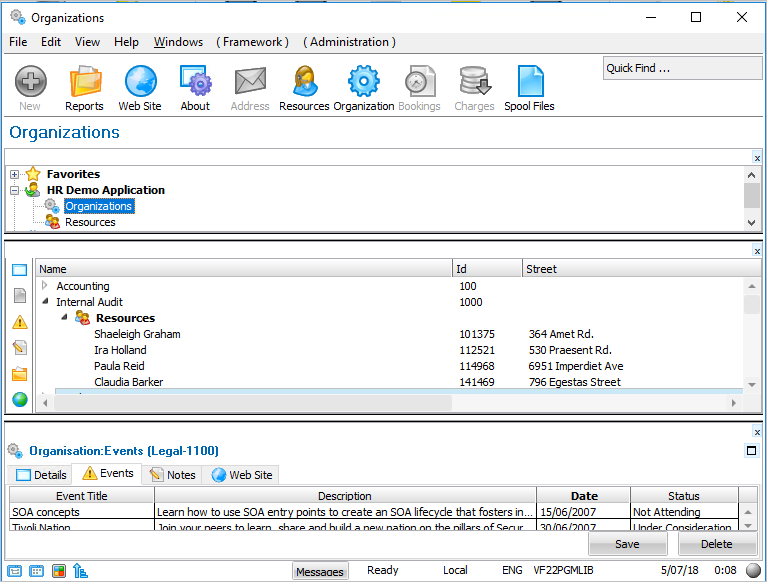Expand the Accounting row in the list
Viewport: 767px width, 582px height.
[44, 286]
